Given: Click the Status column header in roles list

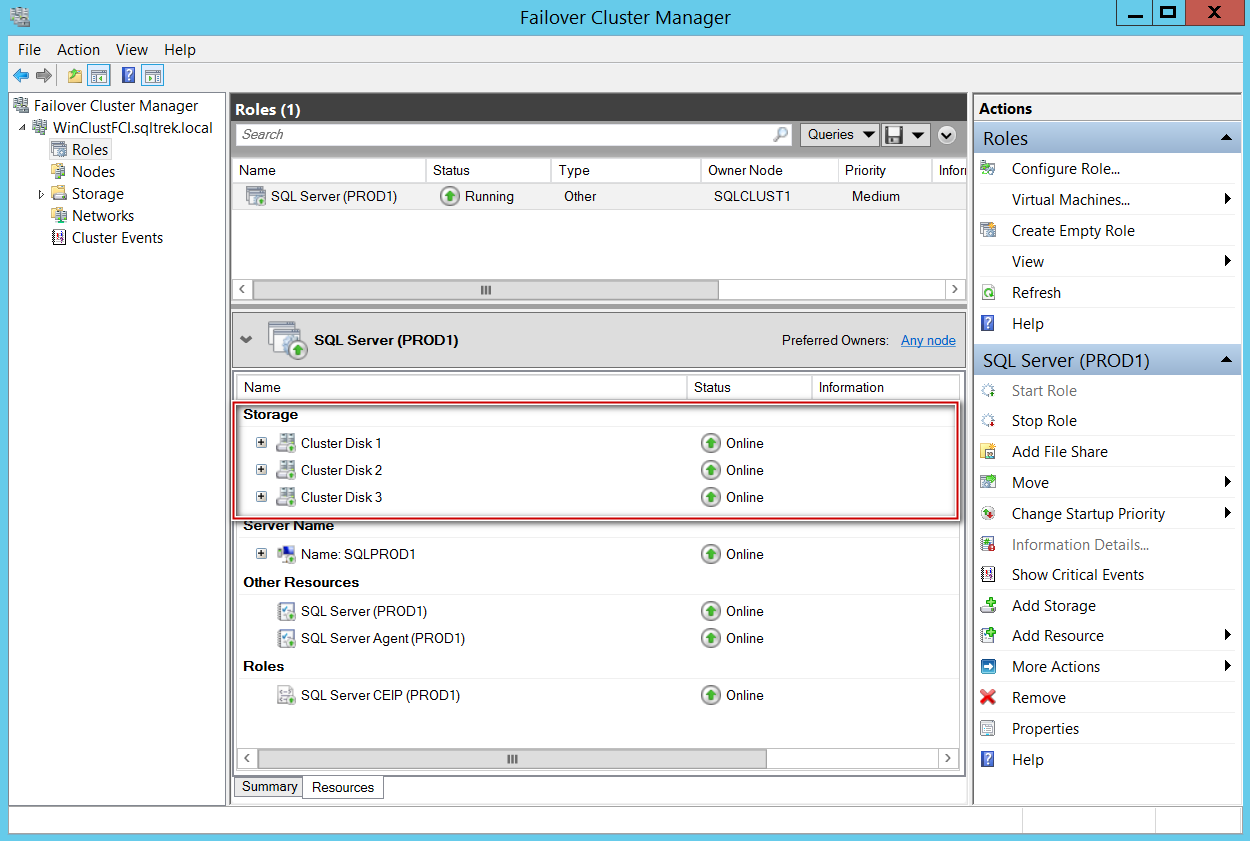Looking at the screenshot, I should coord(488,171).
